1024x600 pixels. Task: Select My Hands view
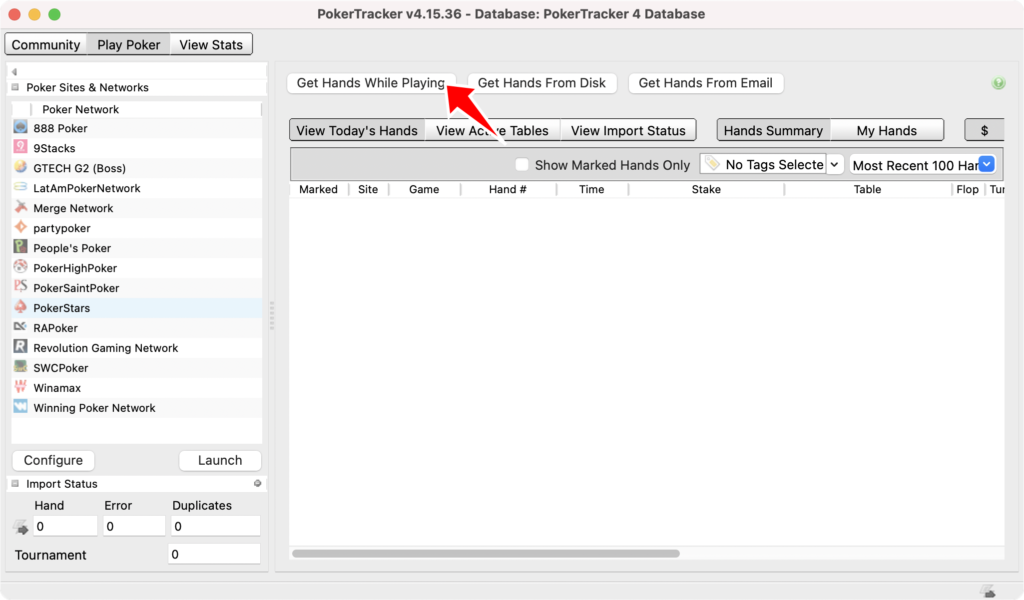pyautogui.click(x=886, y=130)
